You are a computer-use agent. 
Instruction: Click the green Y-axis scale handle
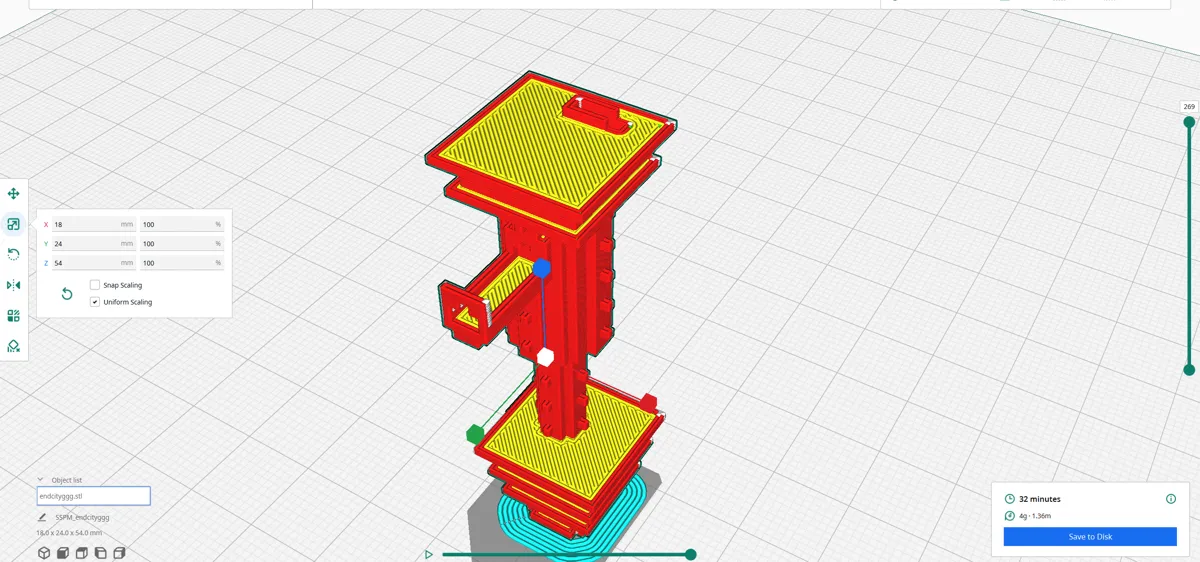tap(474, 434)
